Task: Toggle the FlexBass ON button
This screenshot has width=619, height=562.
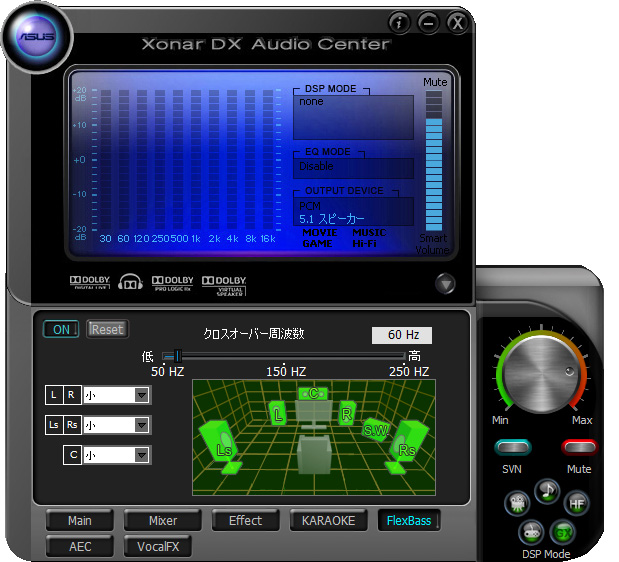Action: [x=61, y=329]
